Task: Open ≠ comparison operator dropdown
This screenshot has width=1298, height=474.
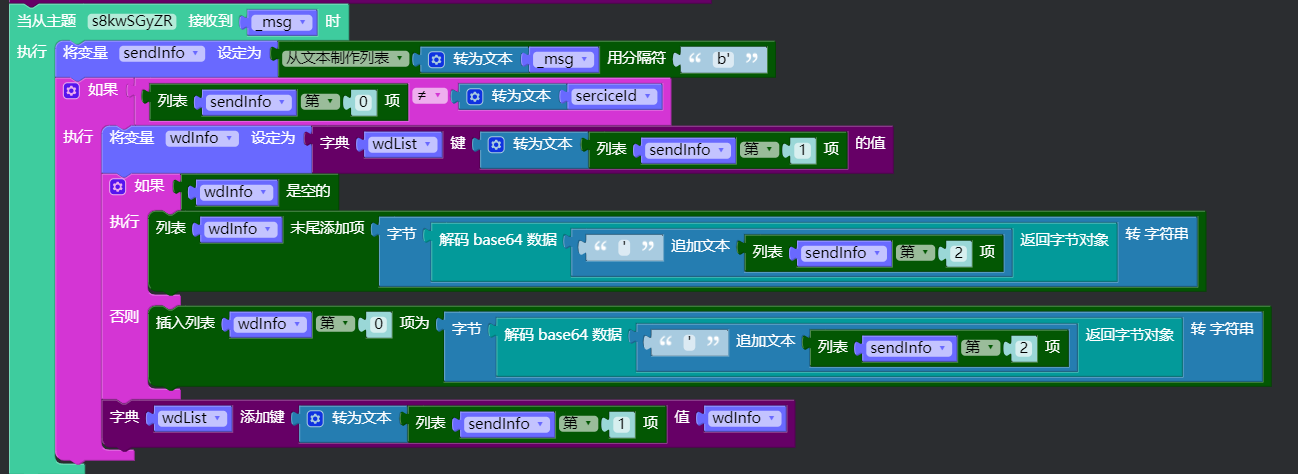Action: tap(429, 96)
